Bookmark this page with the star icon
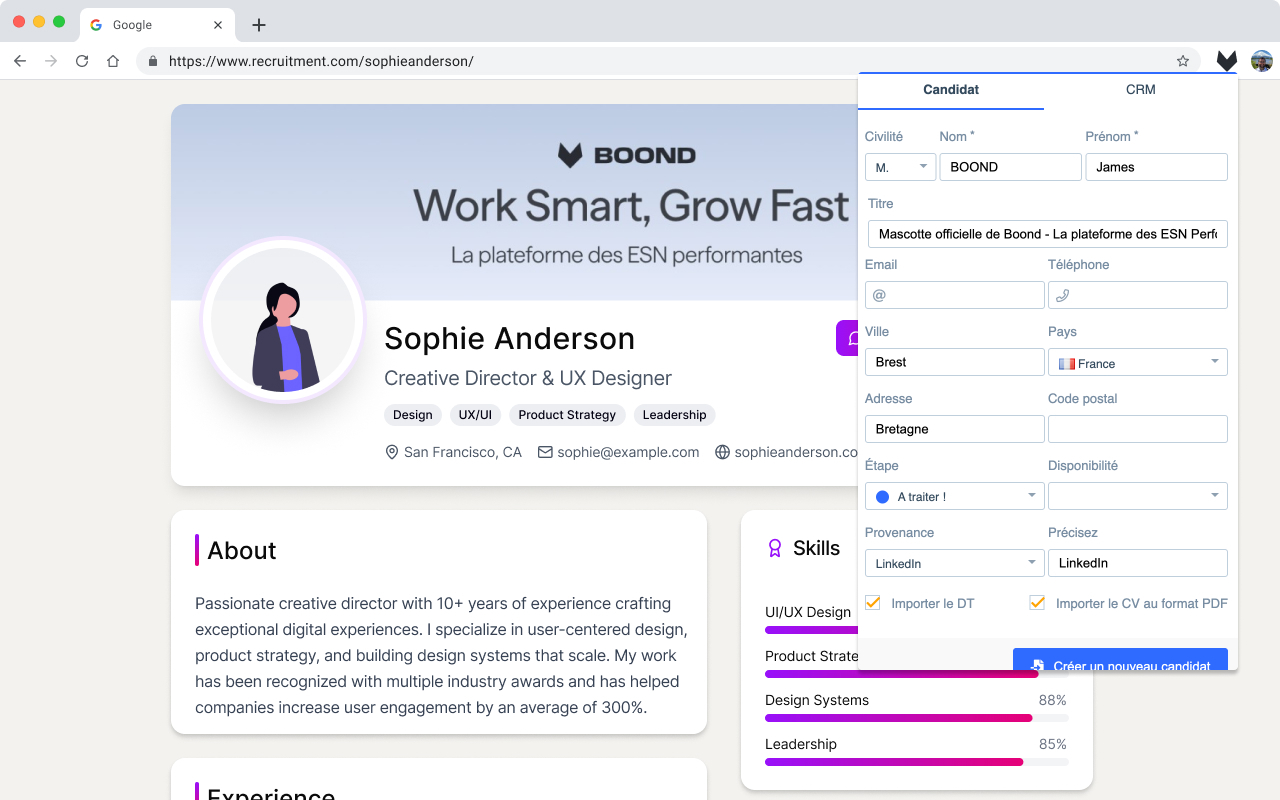 pos(1183,61)
